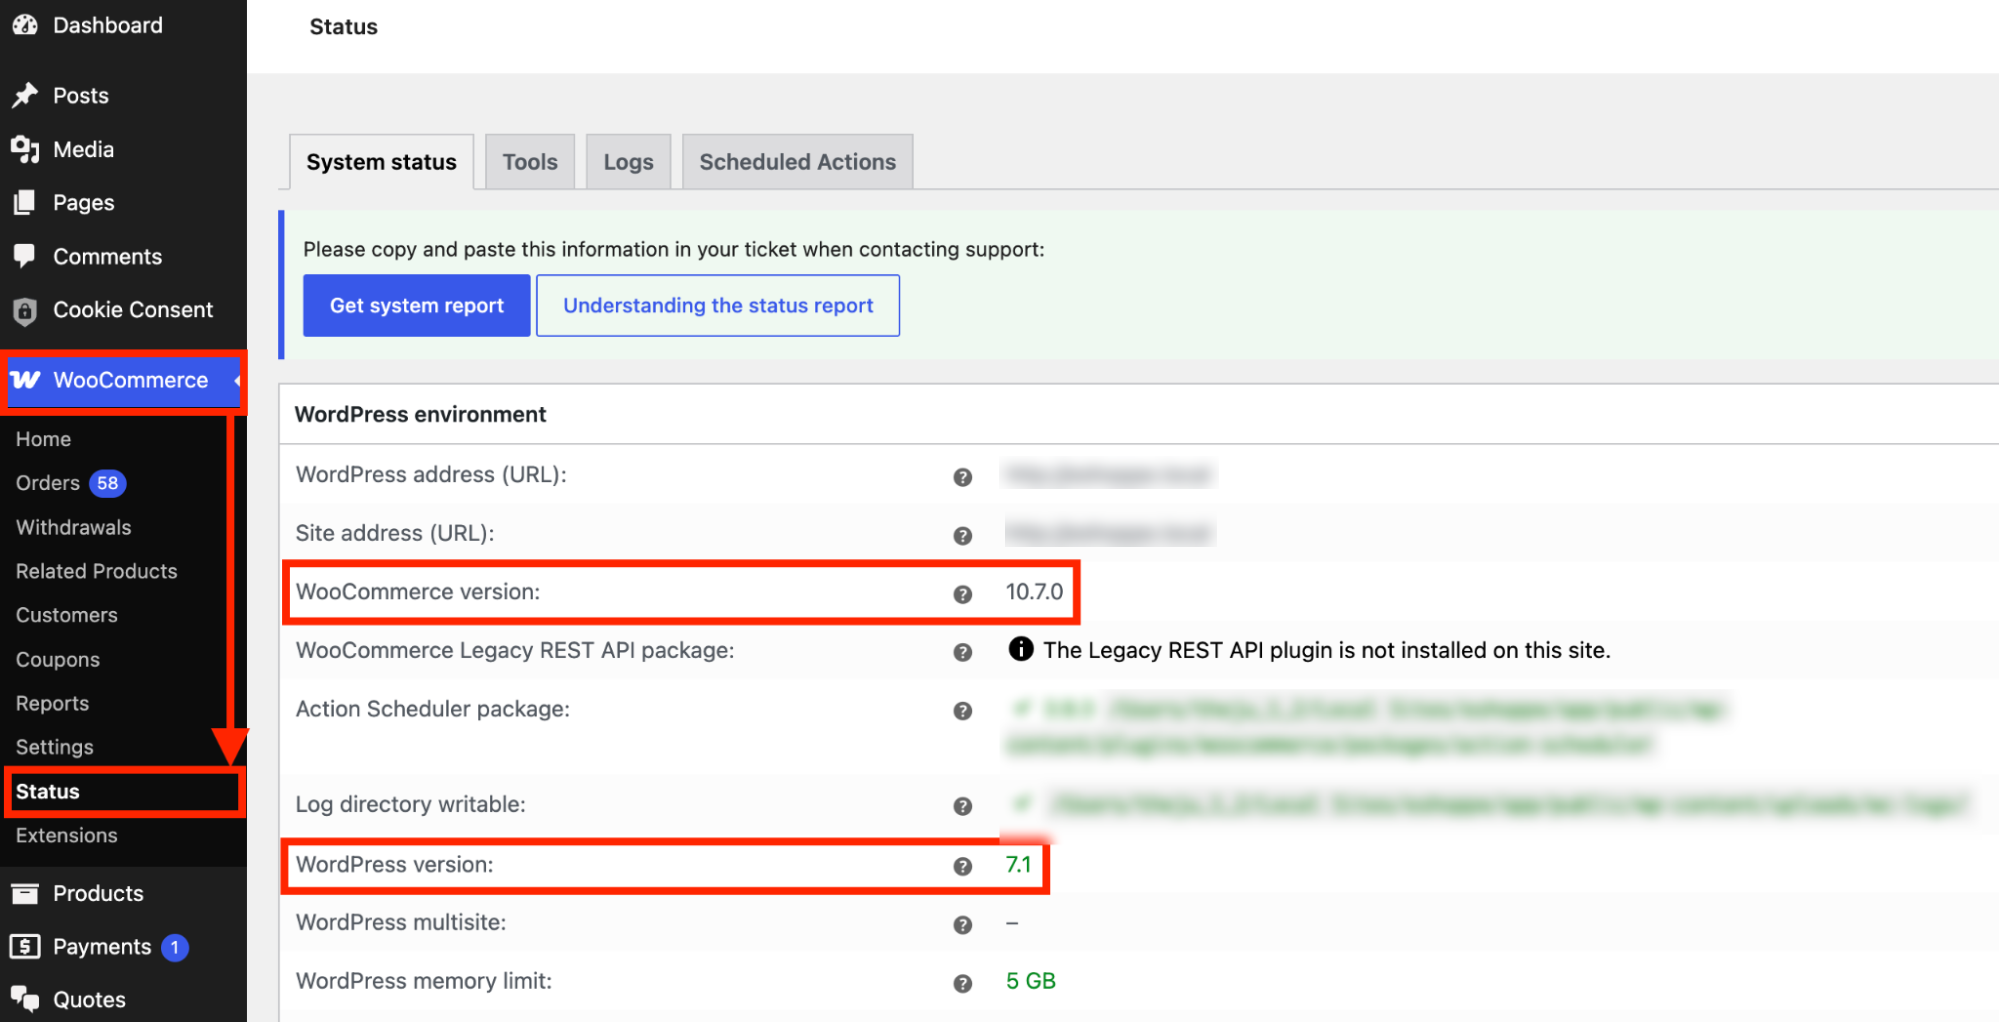Click the Payments notification badge showing 1

175,947
